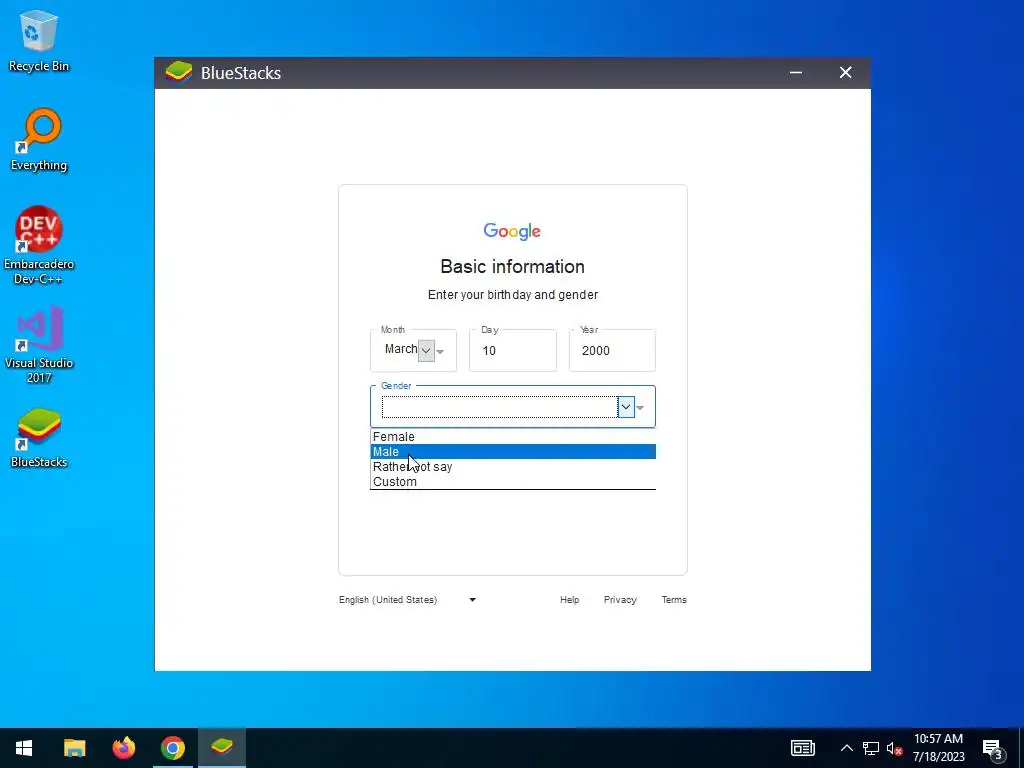Open the Terms link
This screenshot has width=1024, height=768.
674,600
